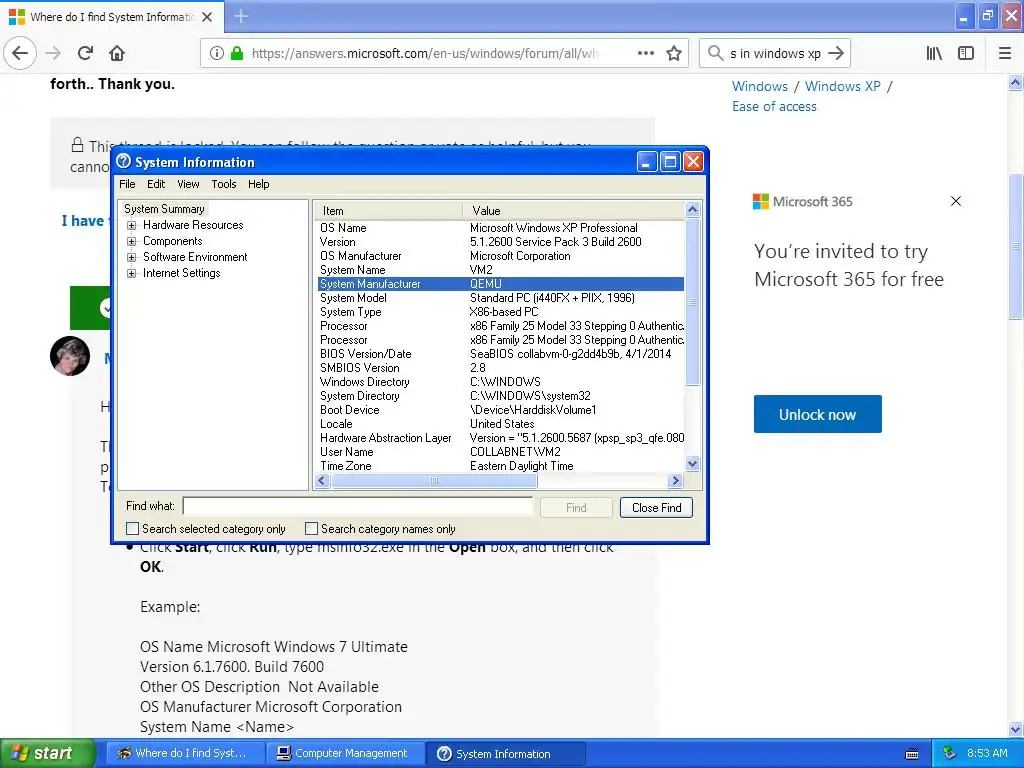Click in the 'Find what' text field
This screenshot has width=1024, height=768.
coord(358,506)
